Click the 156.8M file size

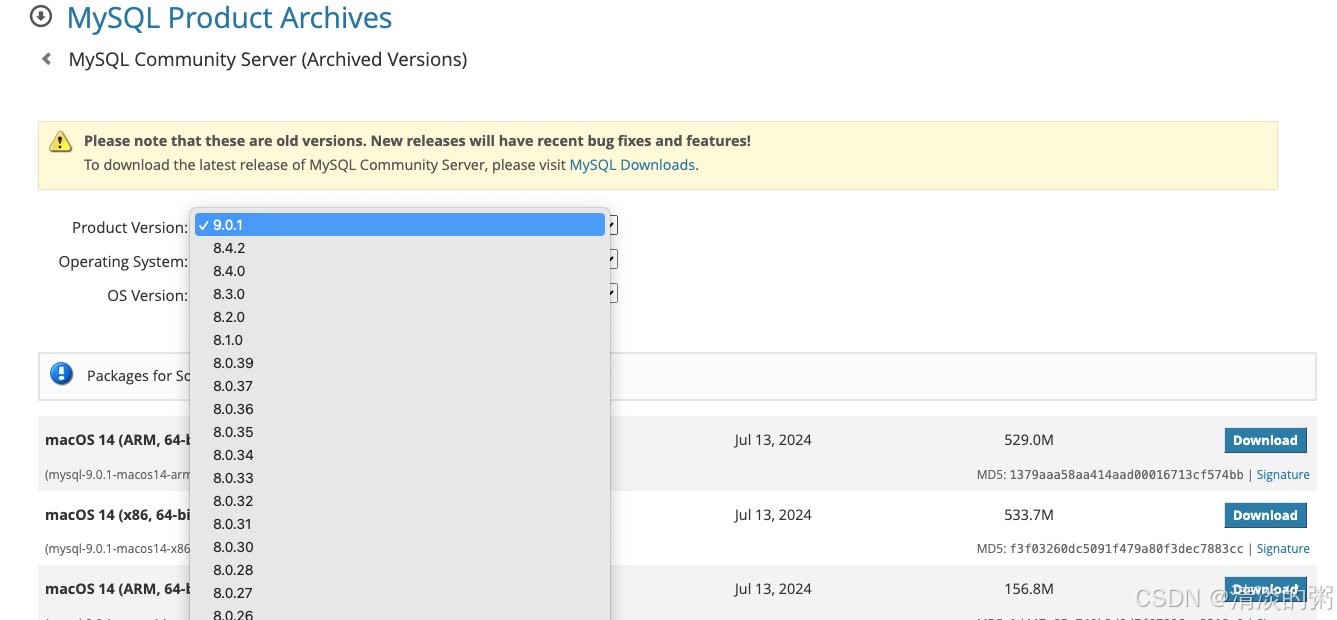coord(1029,589)
